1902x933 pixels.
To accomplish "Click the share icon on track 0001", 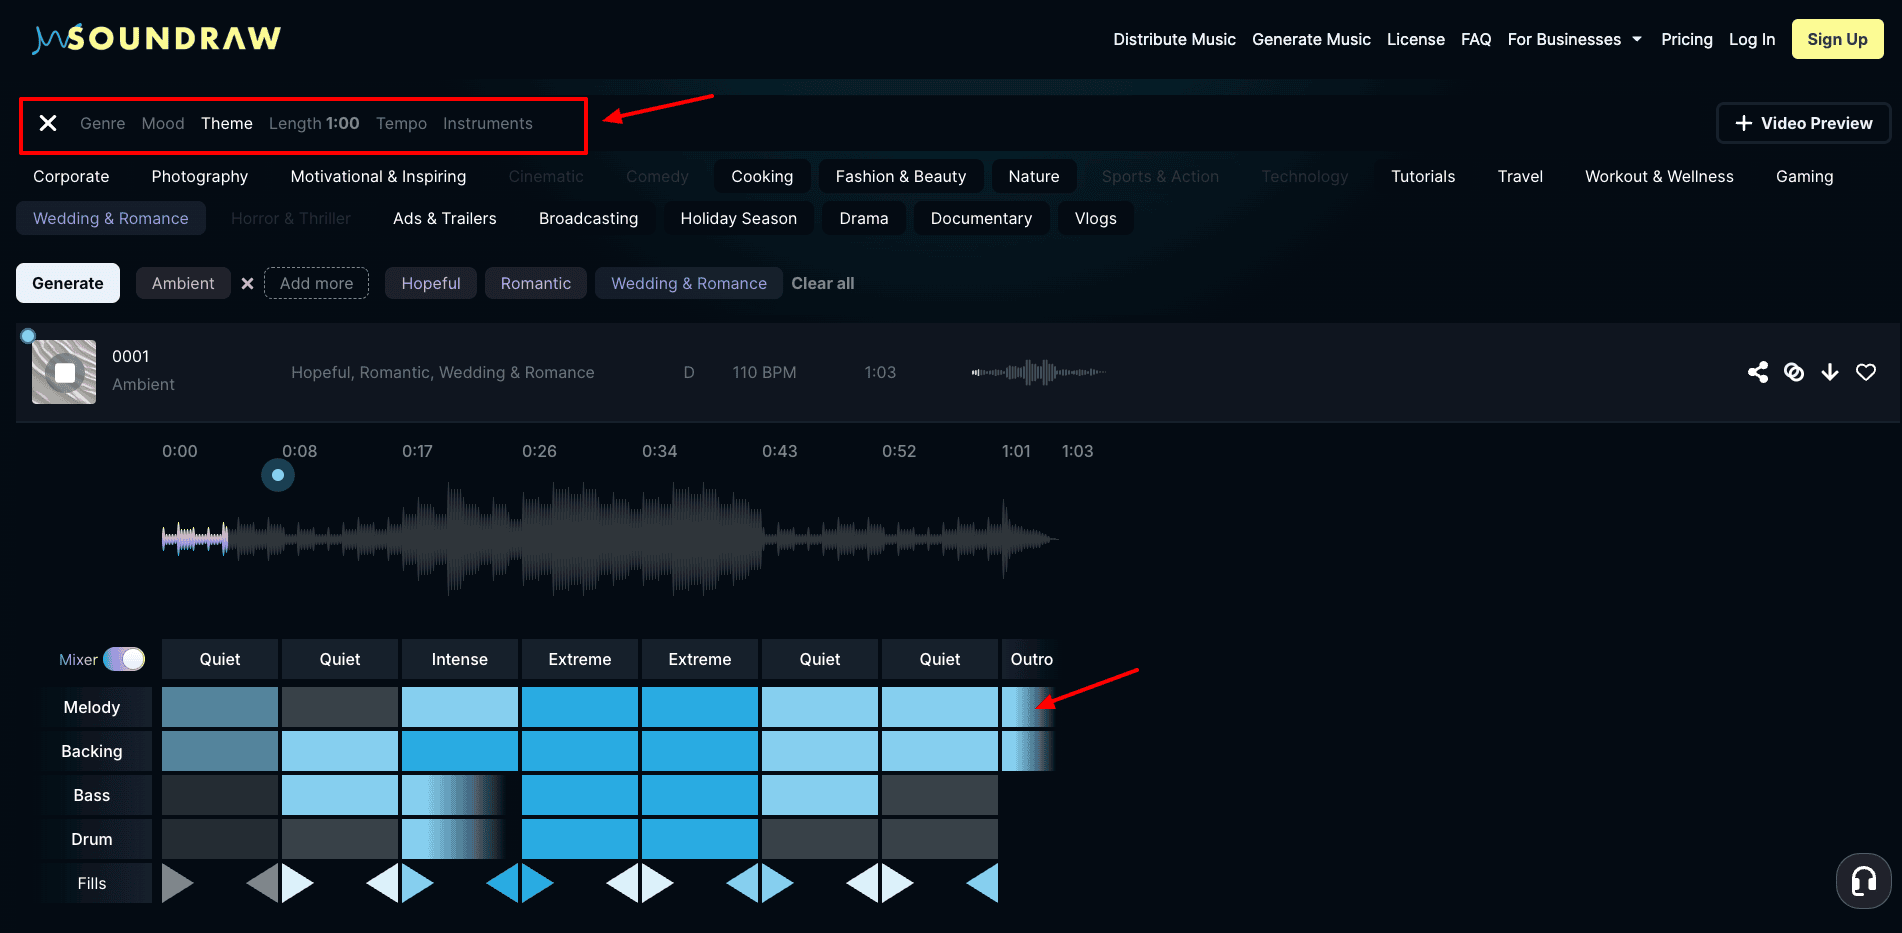I will click(1757, 372).
